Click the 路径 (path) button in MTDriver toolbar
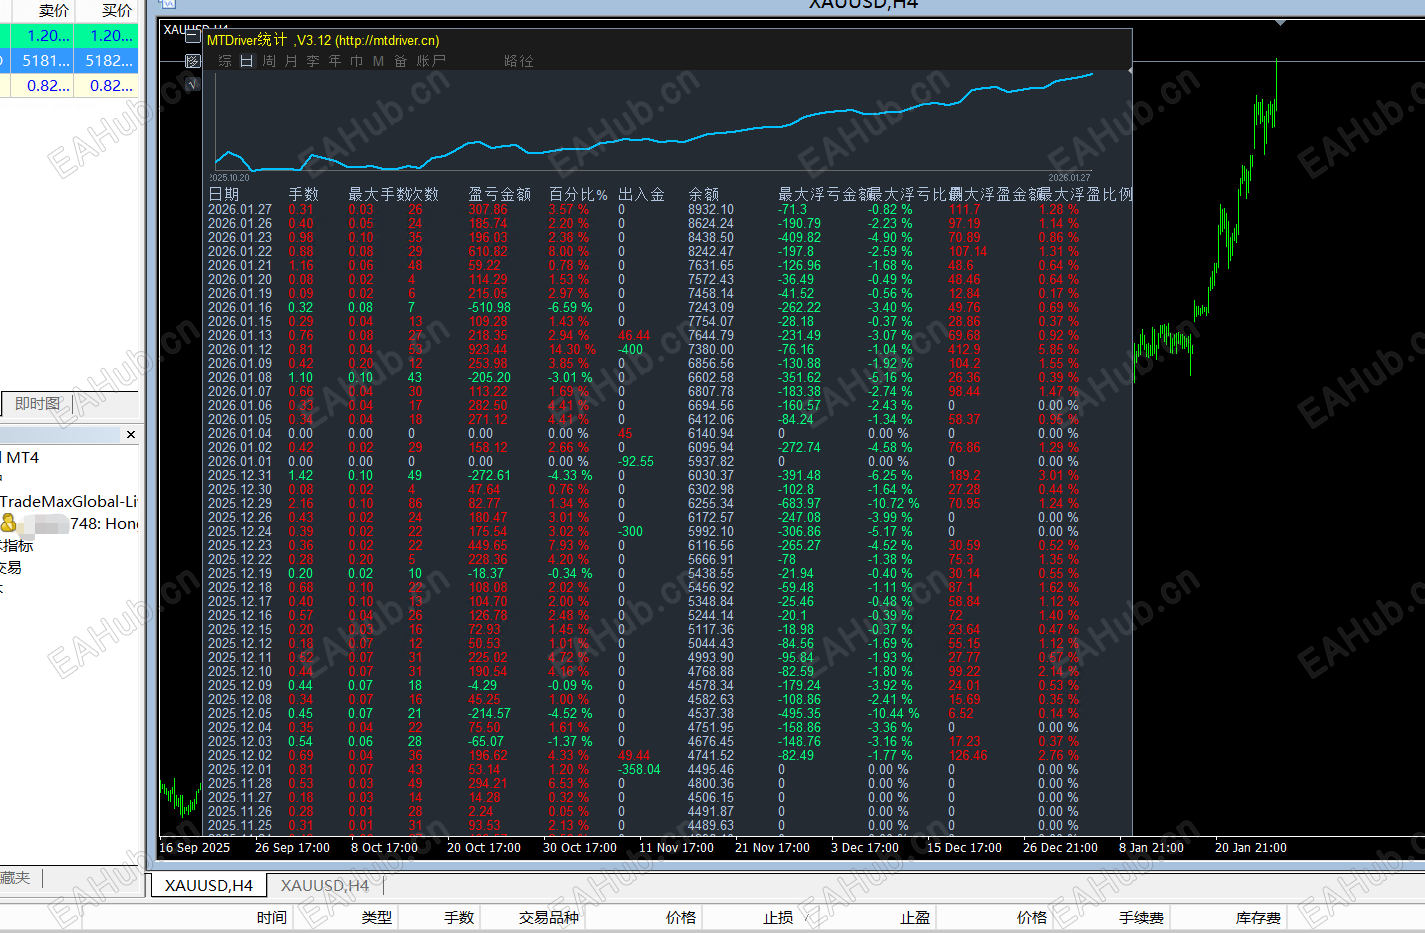The width and height of the screenshot is (1425, 933). [x=518, y=60]
